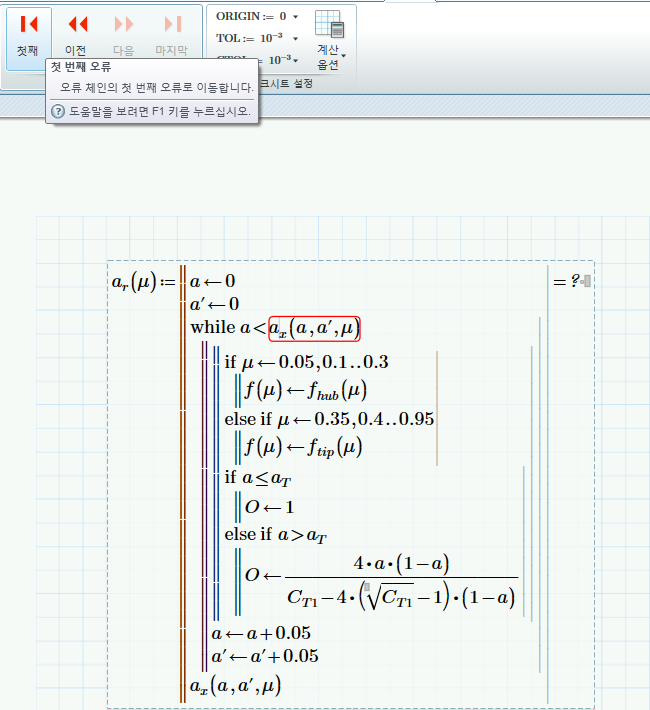Click the TOL := 10⁻³ setting text
Image resolution: width=650 pixels, height=710 pixels.
[x=249, y=38]
